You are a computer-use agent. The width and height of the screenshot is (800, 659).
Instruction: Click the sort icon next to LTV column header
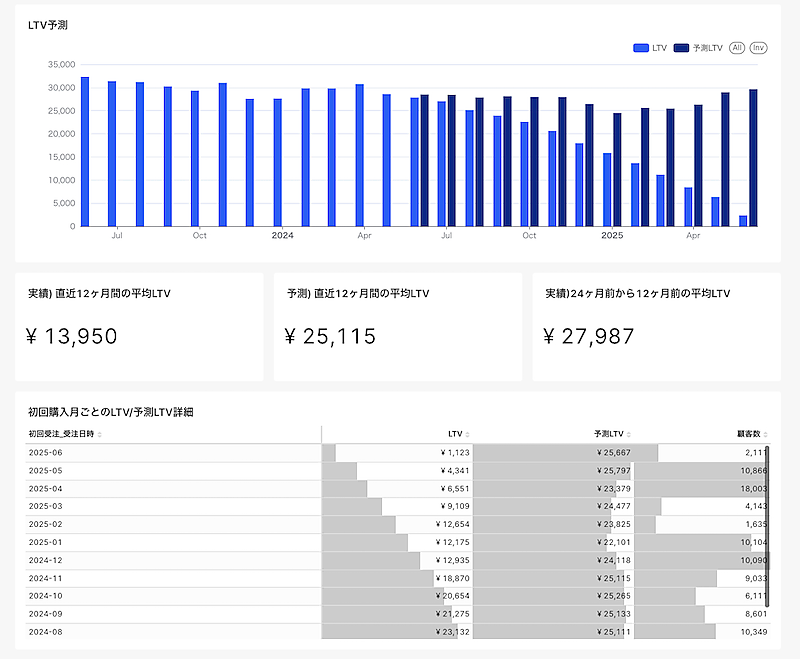point(468,434)
